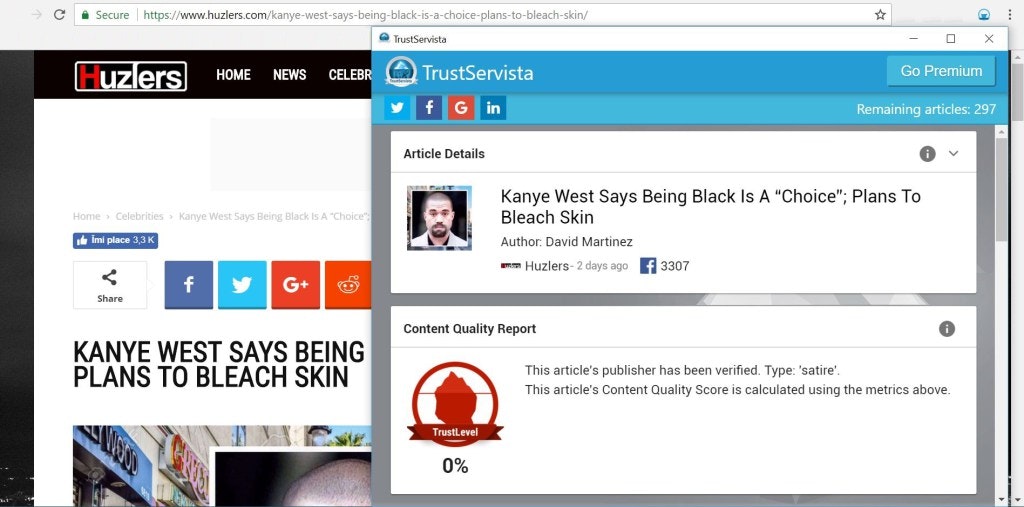Click the browser address bar URL
This screenshot has height=507, width=1024.
point(365,14)
